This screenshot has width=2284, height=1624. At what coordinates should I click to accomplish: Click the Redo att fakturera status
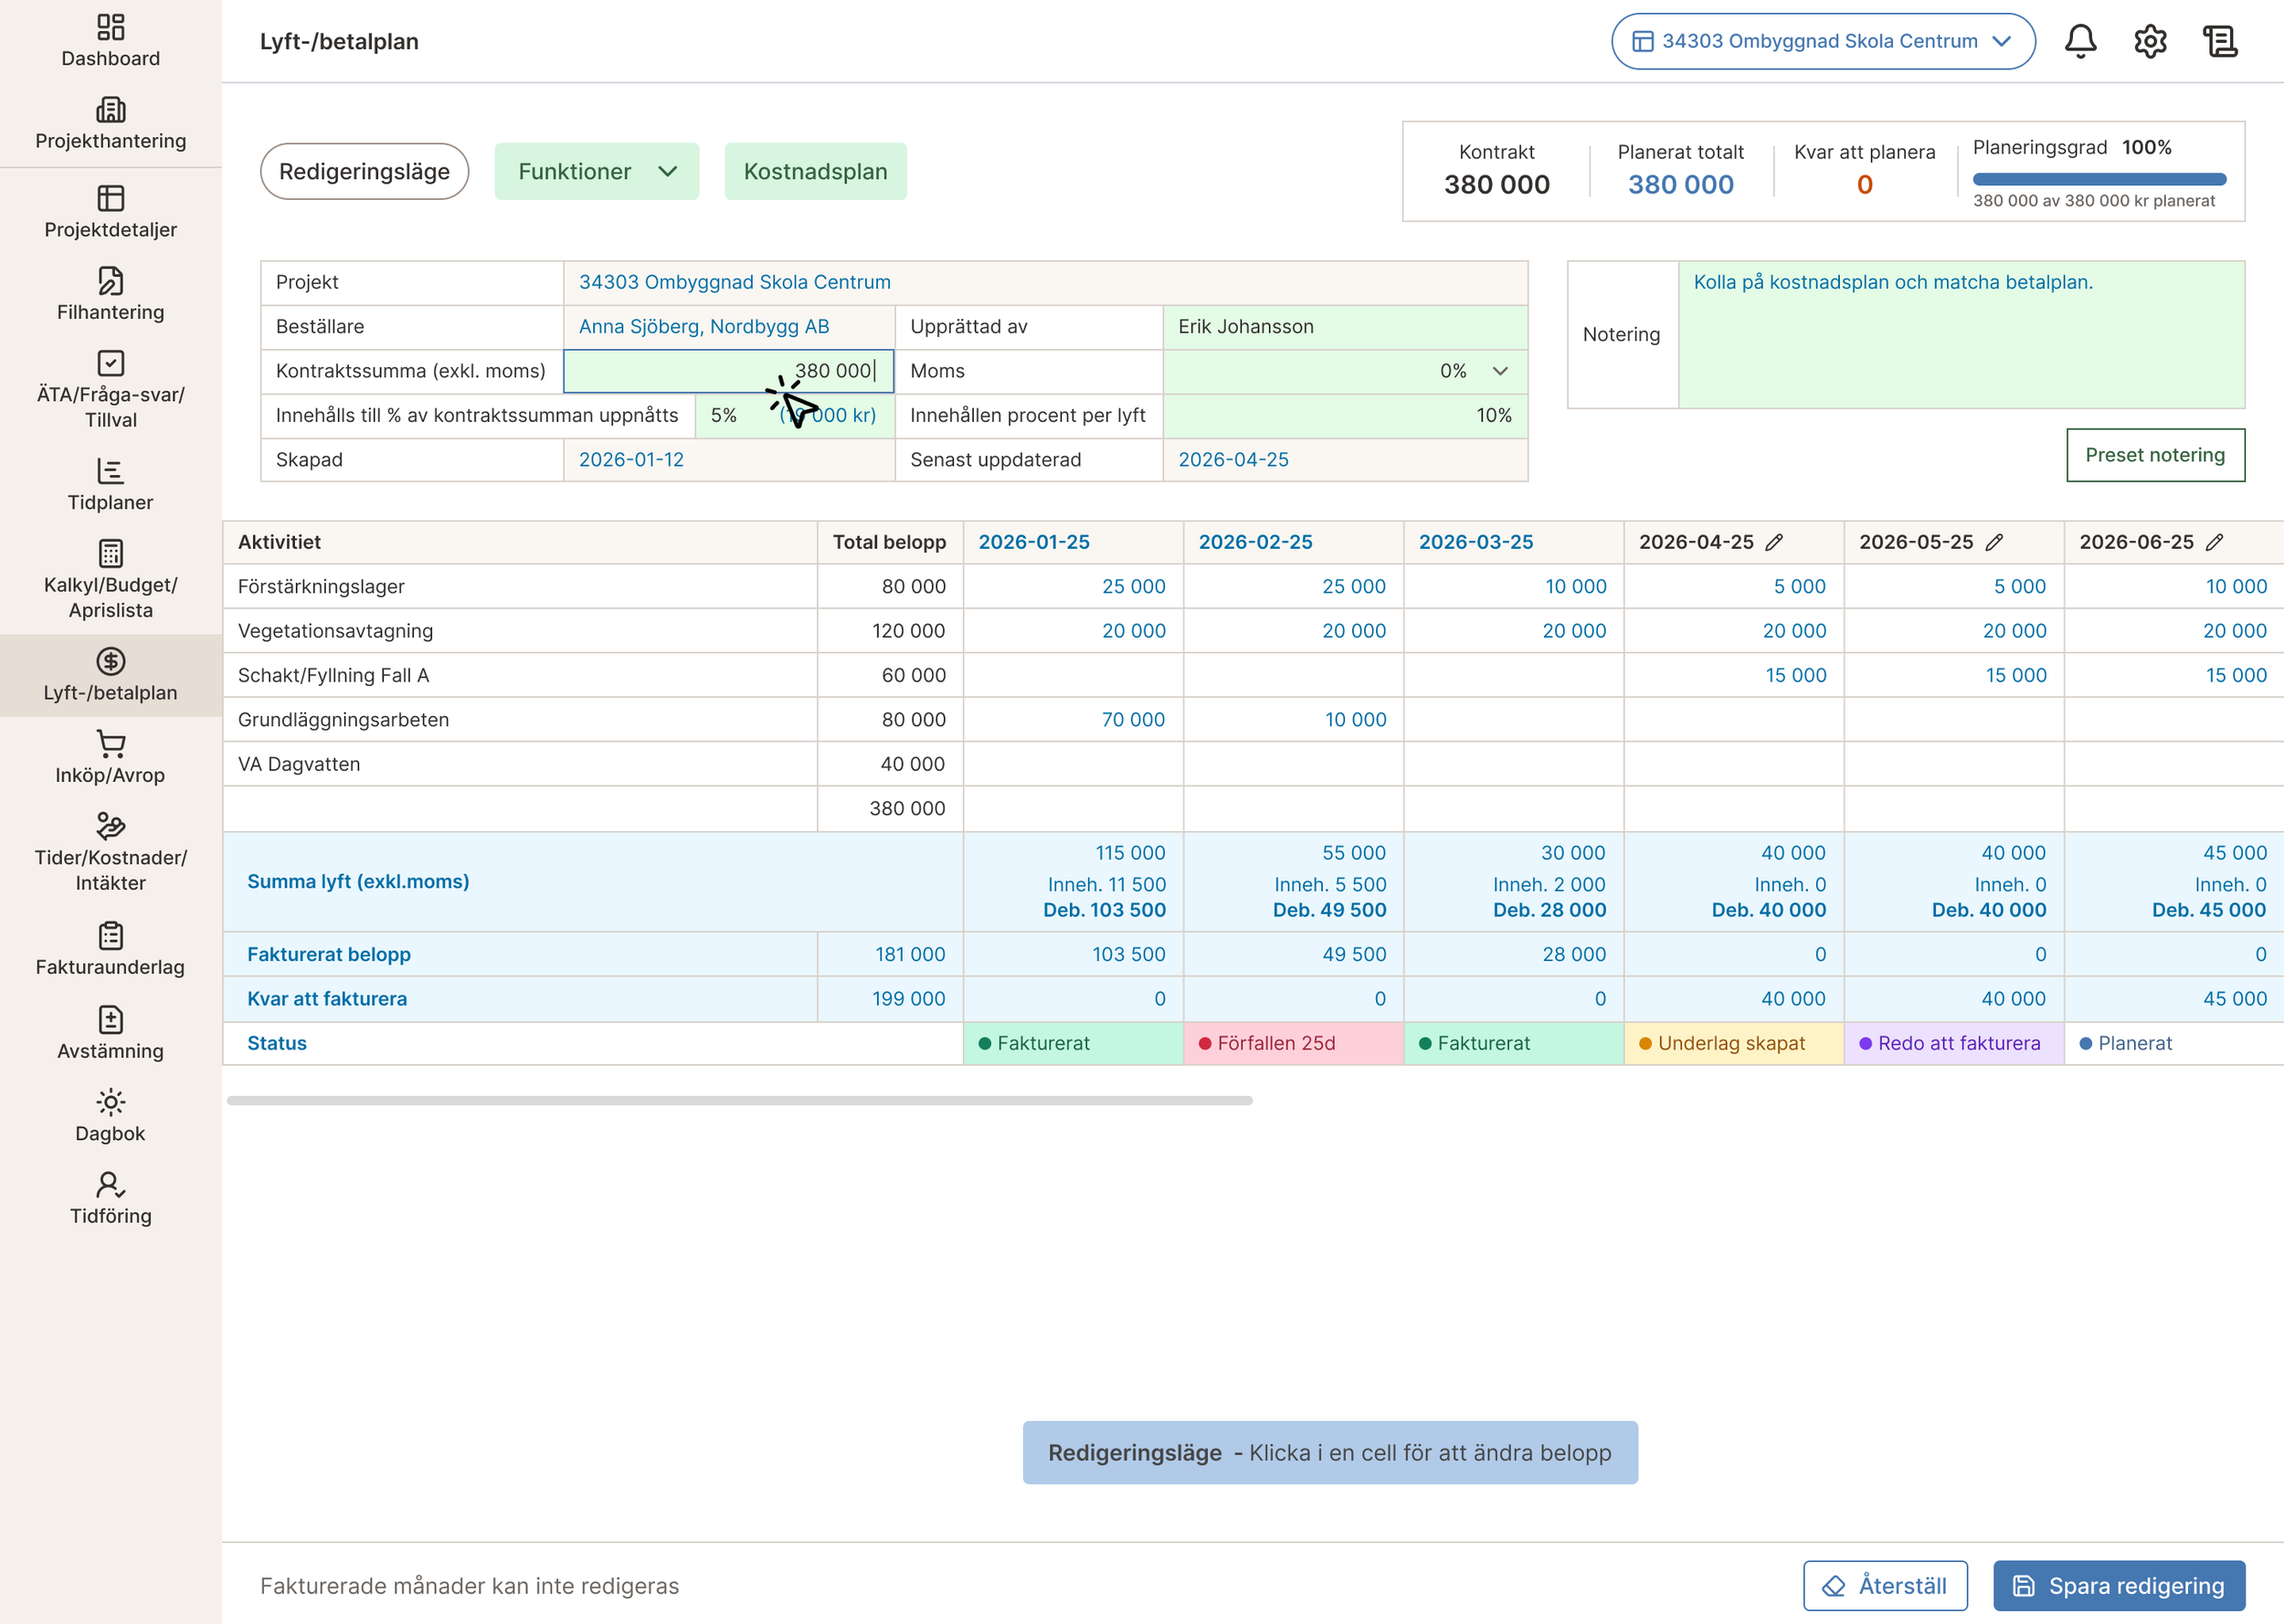coord(1953,1043)
